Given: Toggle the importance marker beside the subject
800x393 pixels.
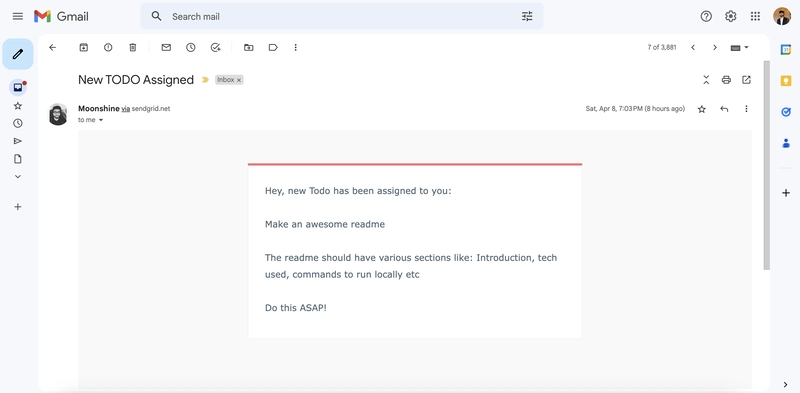Looking at the screenshot, I should click(205, 80).
